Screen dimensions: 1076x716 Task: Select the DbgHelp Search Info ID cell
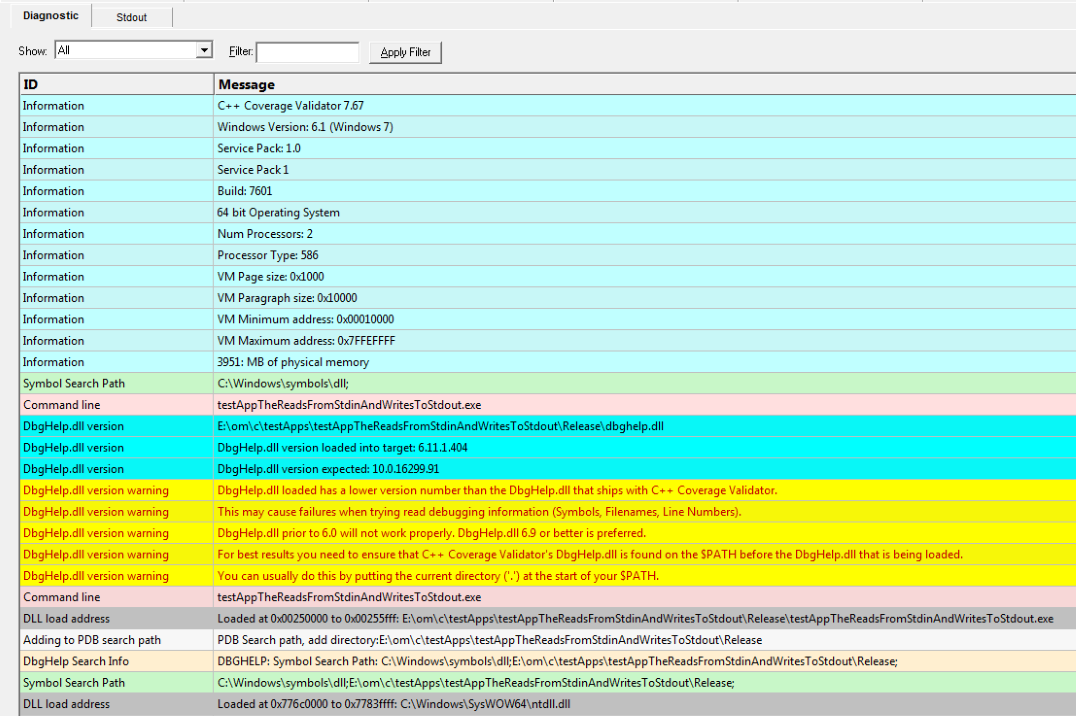tap(117, 661)
